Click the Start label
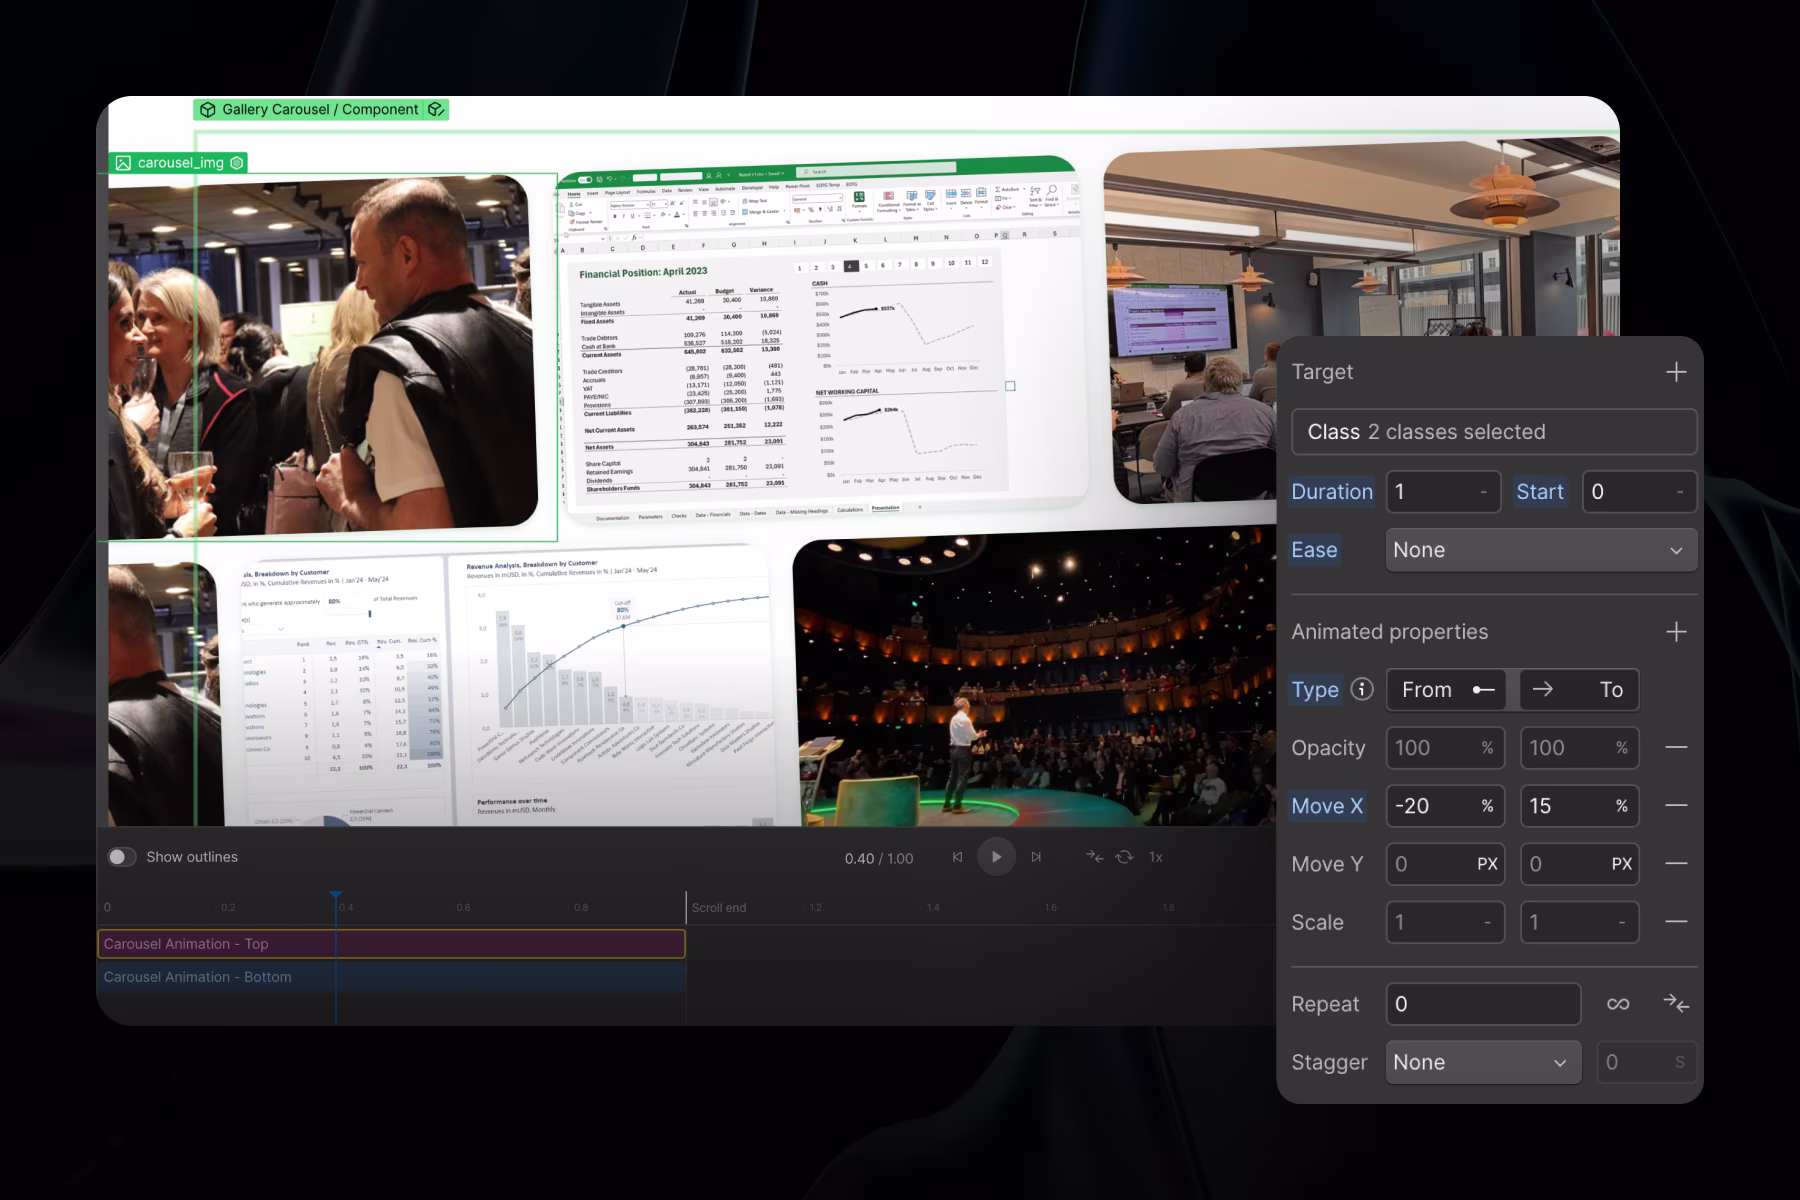This screenshot has height=1200, width=1800. click(x=1539, y=492)
